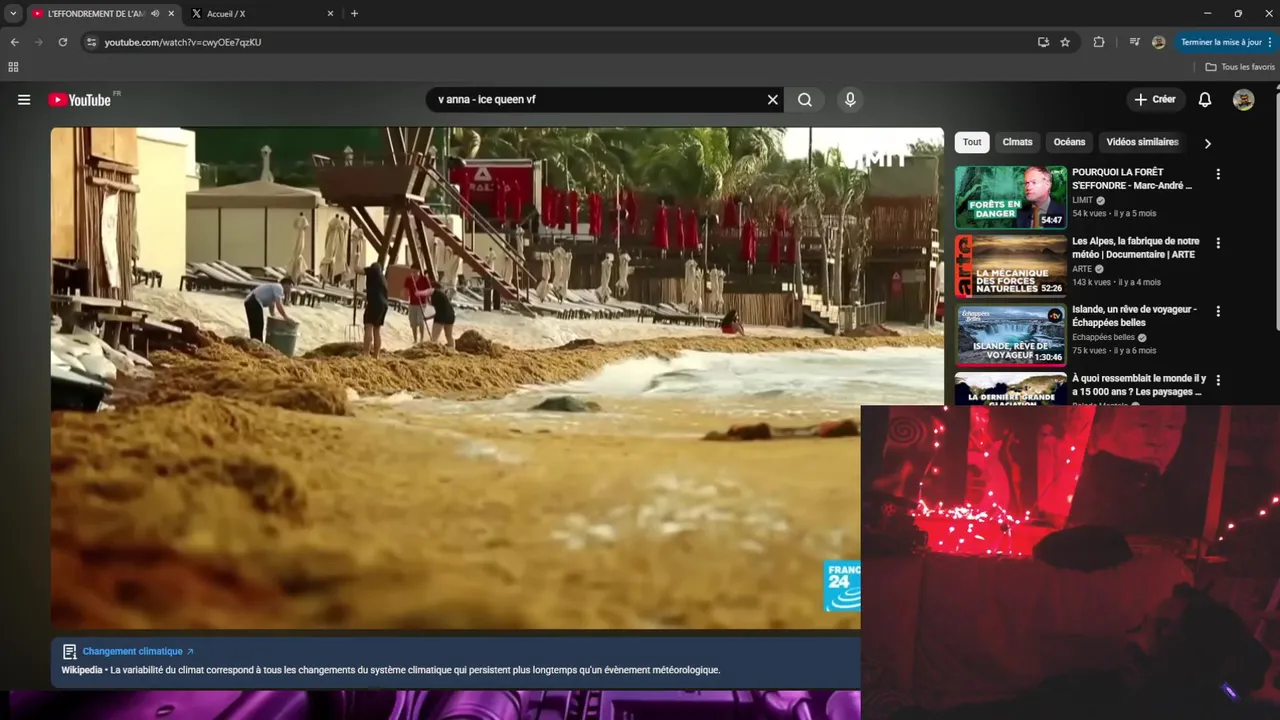This screenshot has width=1280, height=720.
Task: Install app icon in the address bar
Action: [x=1043, y=42]
